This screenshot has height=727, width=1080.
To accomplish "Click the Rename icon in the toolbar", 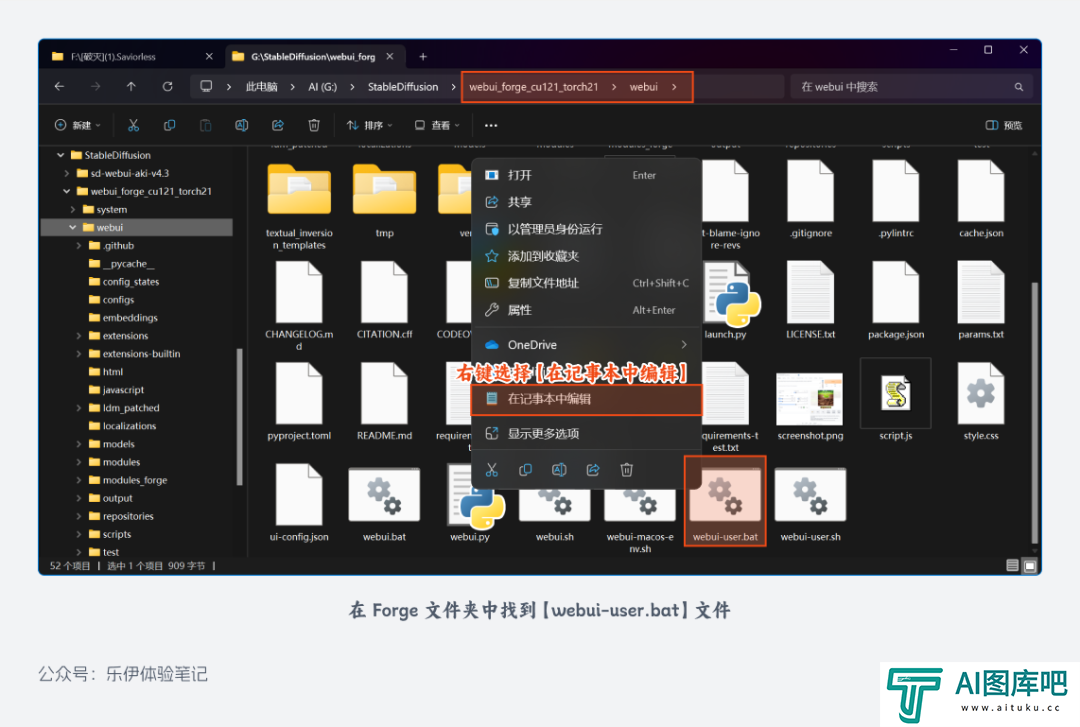I will pyautogui.click(x=242, y=125).
